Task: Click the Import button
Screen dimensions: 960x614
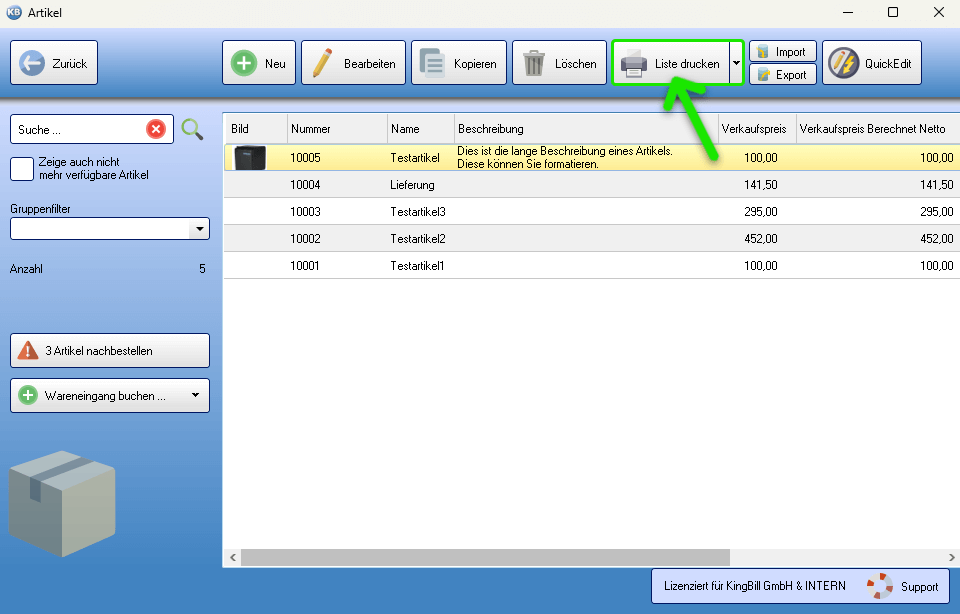Action: pyautogui.click(x=782, y=52)
